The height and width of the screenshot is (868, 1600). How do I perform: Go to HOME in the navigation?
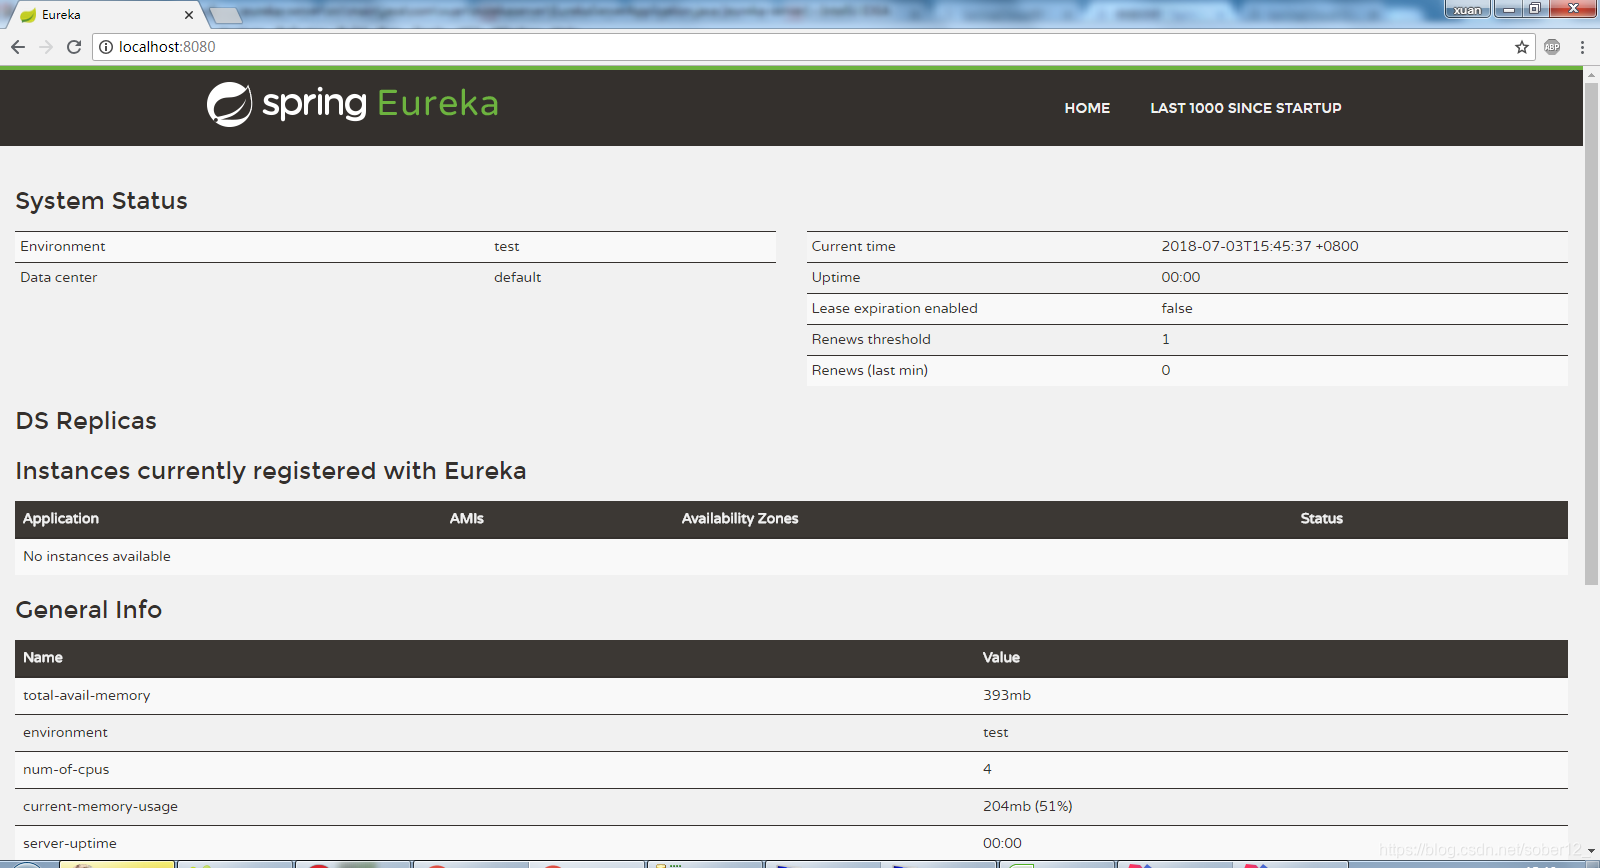[1087, 108]
